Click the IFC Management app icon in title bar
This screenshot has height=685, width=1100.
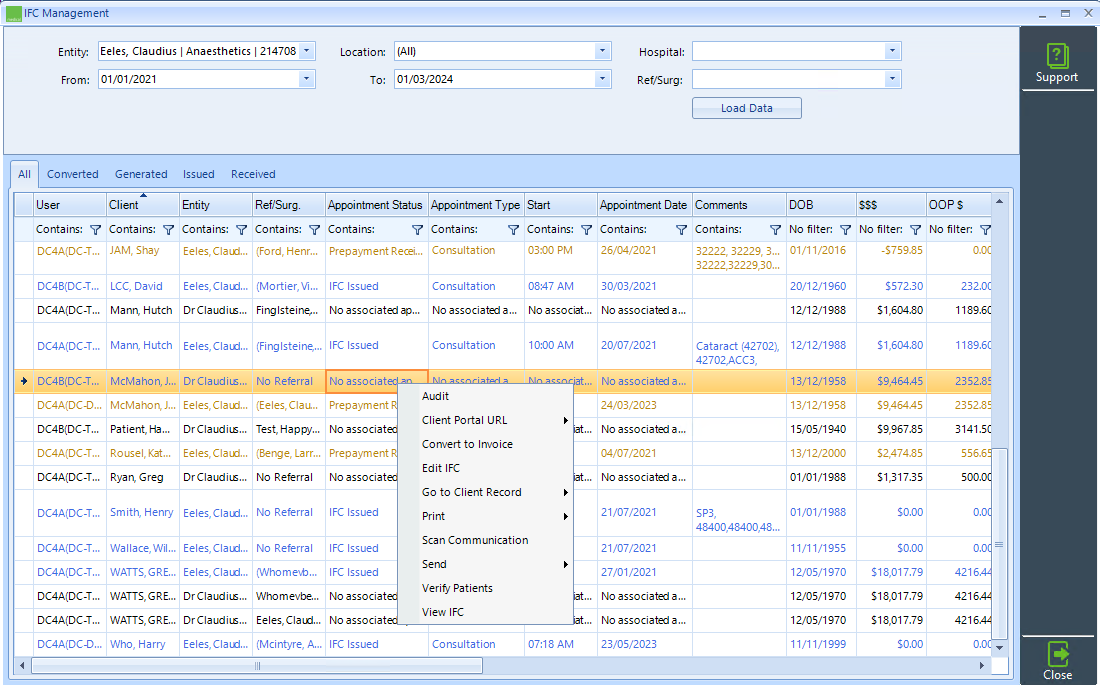pyautogui.click(x=13, y=13)
